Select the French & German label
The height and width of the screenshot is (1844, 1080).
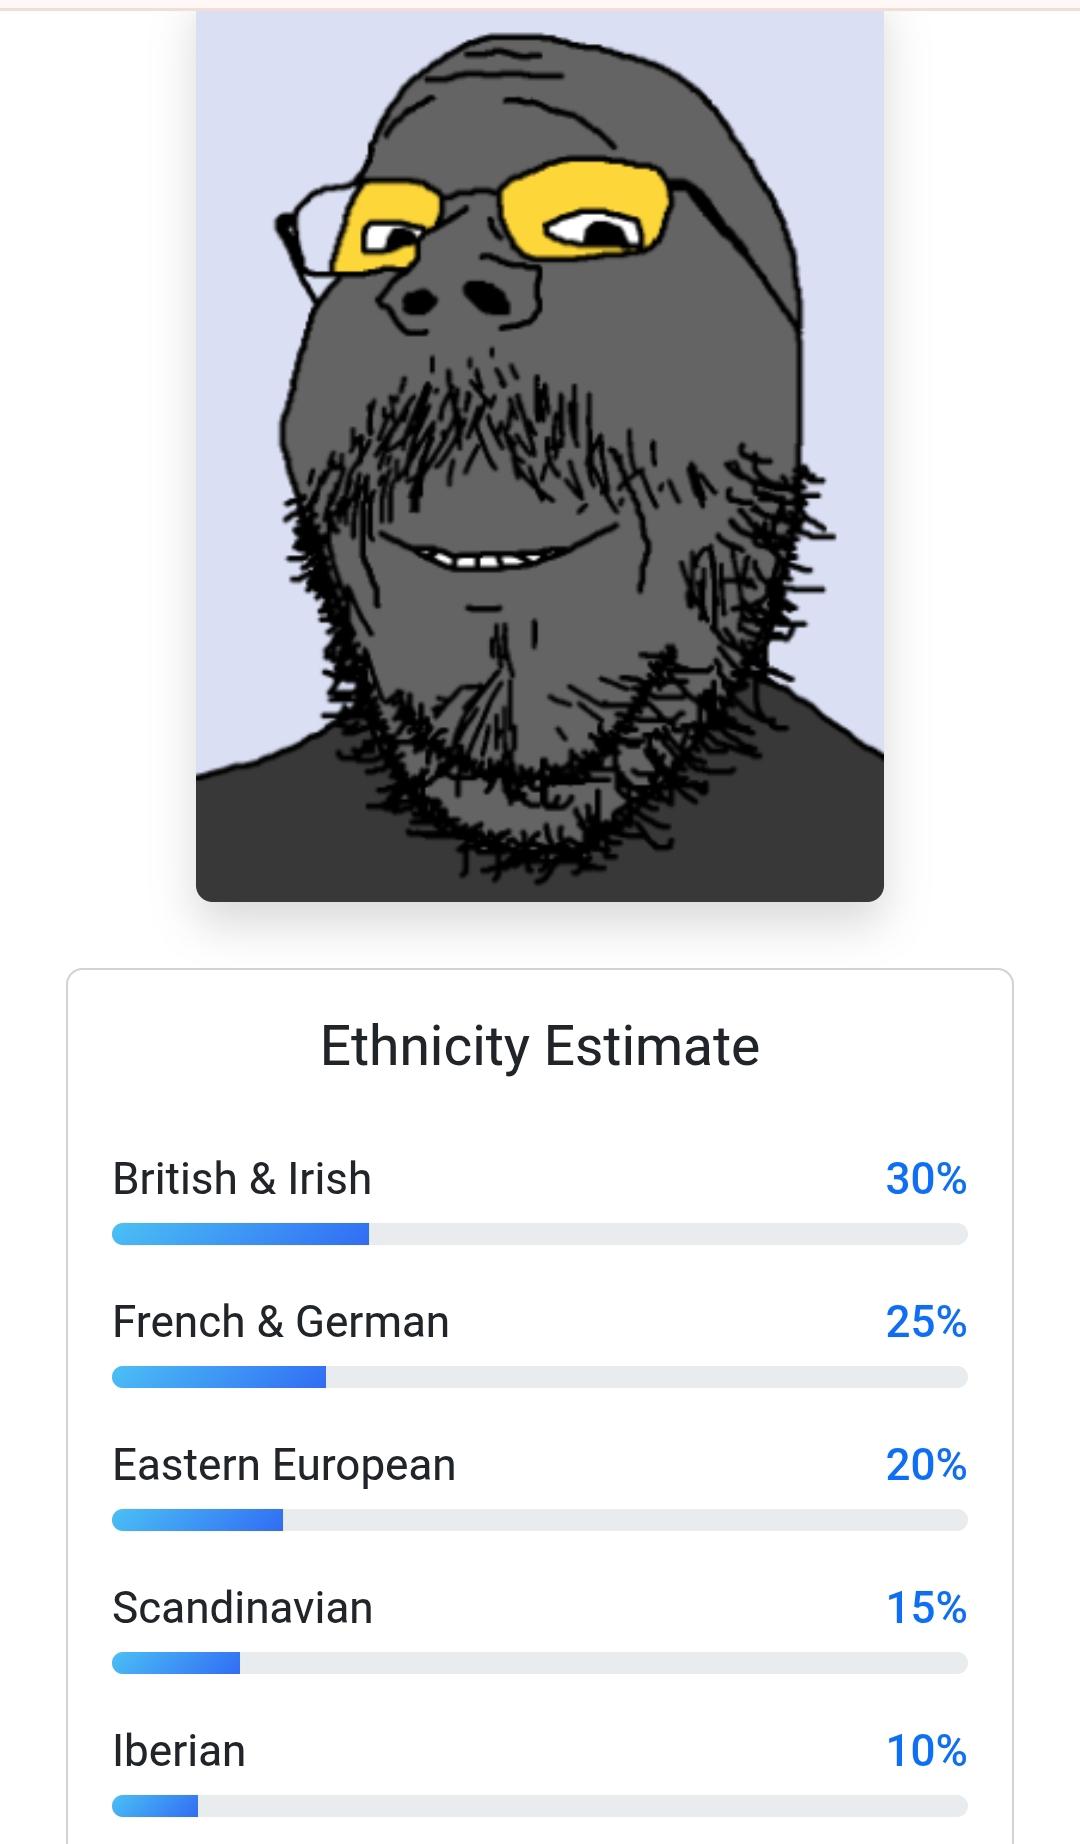281,1322
